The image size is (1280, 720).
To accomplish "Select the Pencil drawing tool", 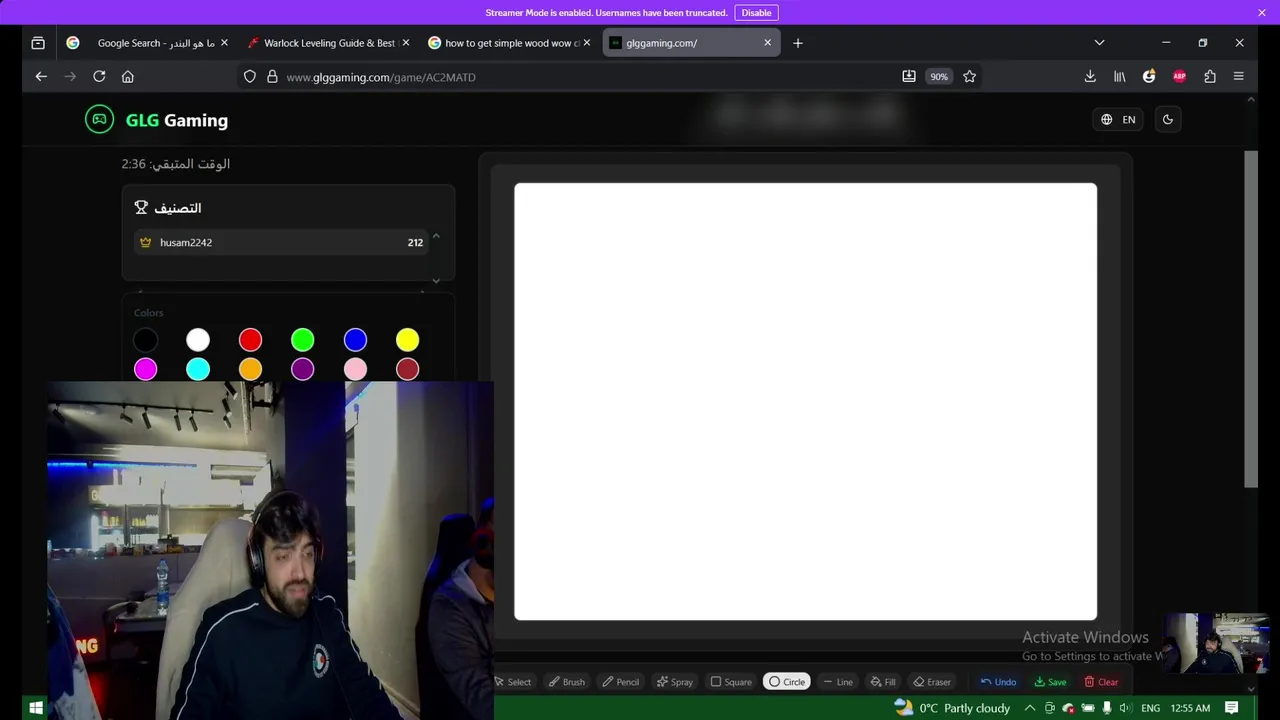I will (x=620, y=682).
